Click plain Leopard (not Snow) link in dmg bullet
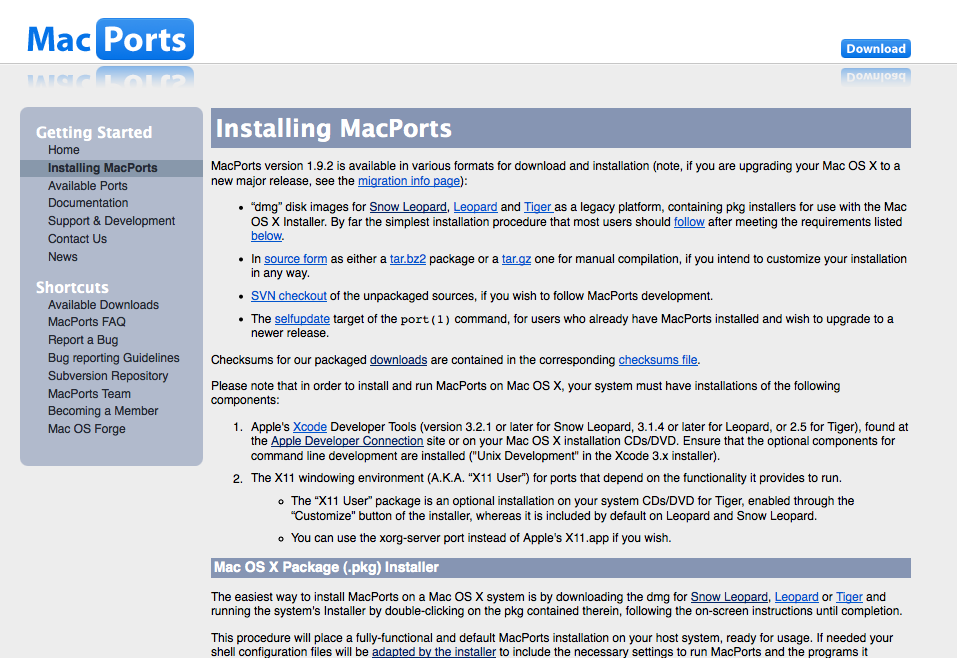Viewport: 957px width, 658px height. tap(475, 207)
